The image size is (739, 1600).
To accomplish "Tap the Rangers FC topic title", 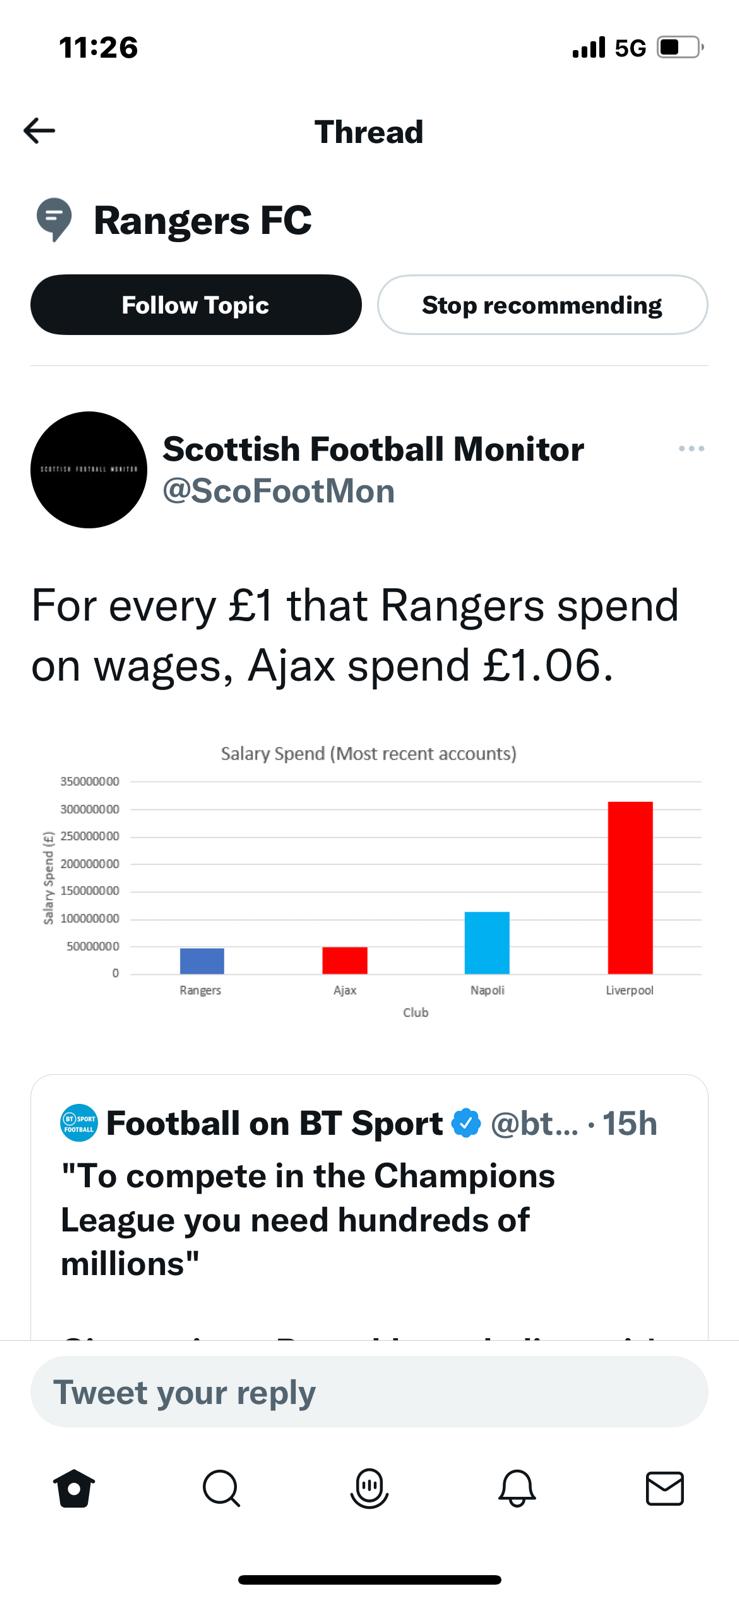I will pos(202,220).
